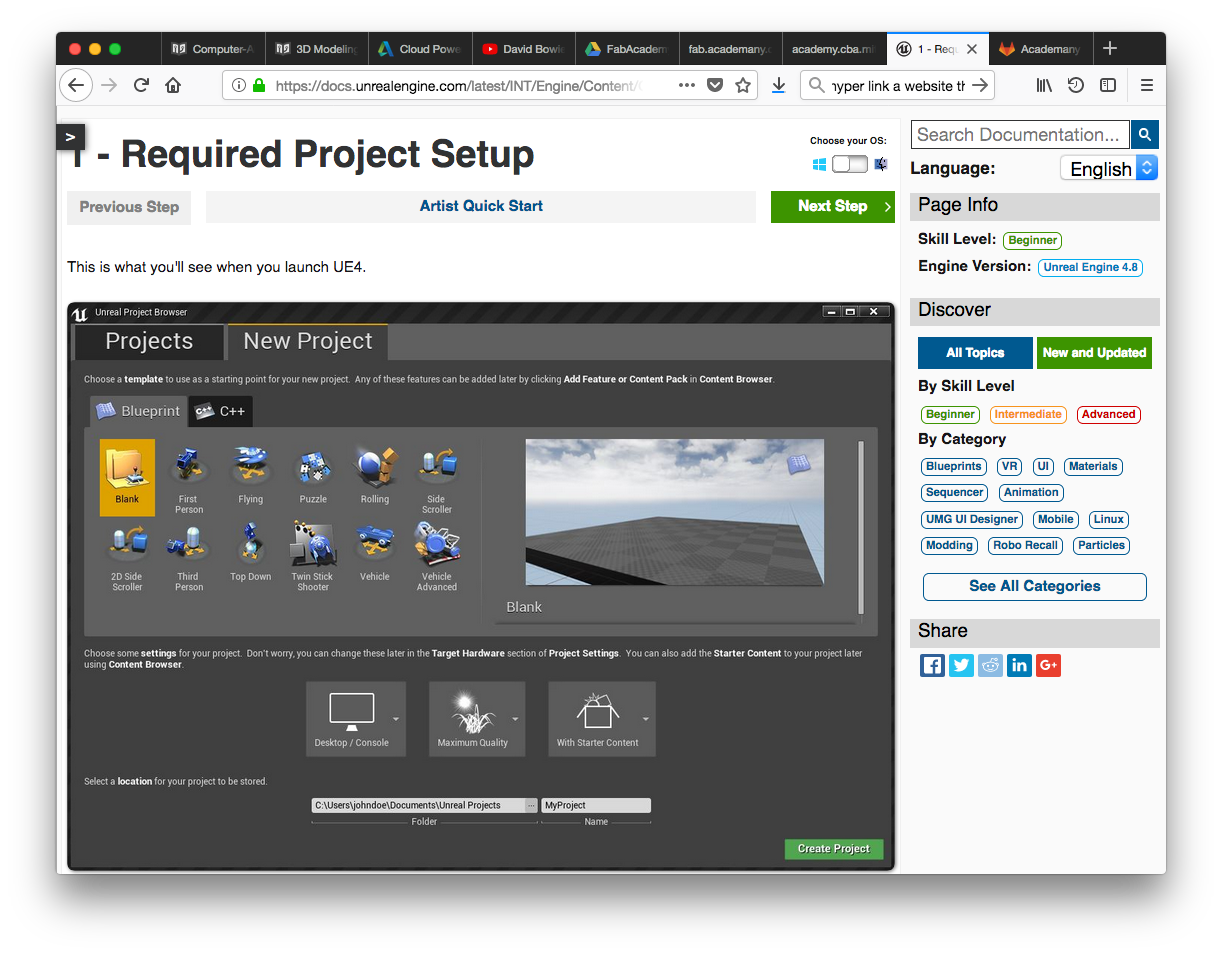
Task: Share page on Reddit
Action: [990, 665]
